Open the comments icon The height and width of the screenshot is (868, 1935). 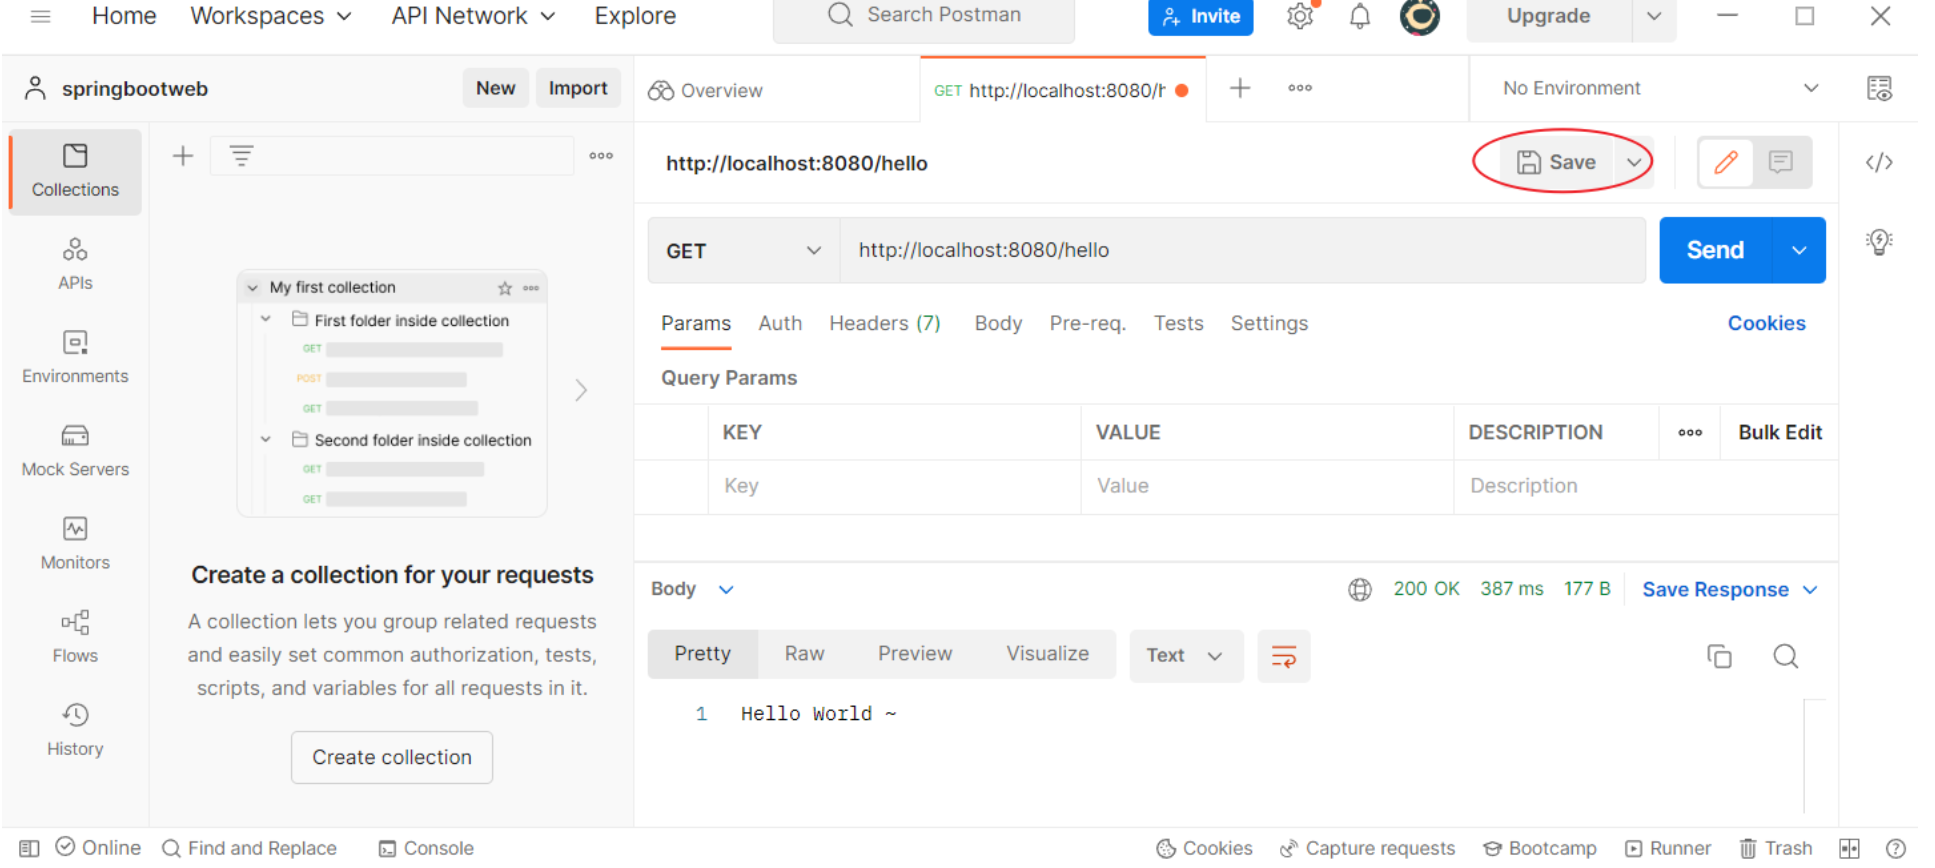click(x=1780, y=162)
